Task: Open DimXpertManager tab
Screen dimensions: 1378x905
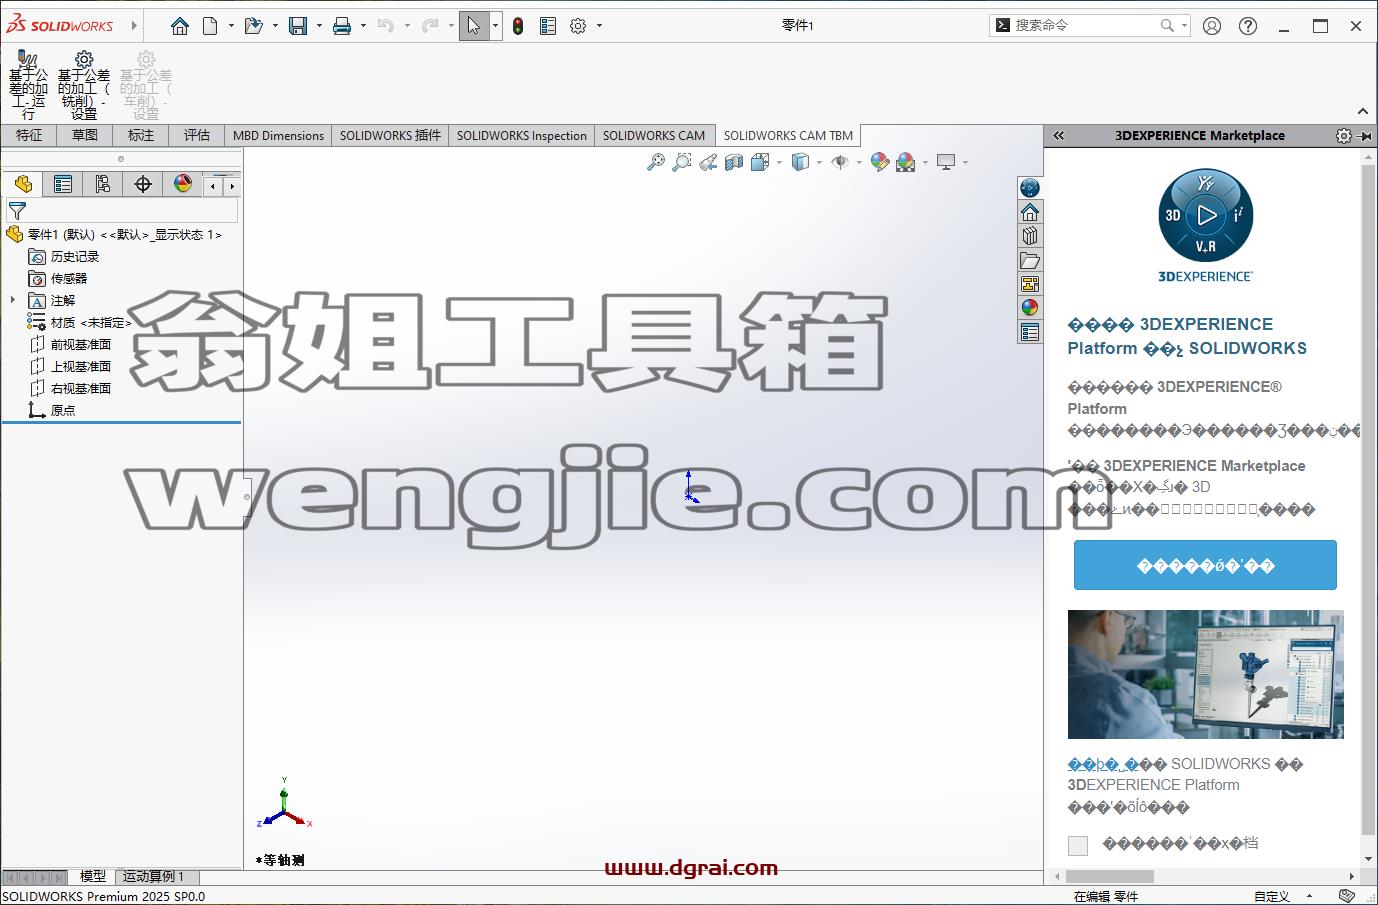Action: [x=143, y=184]
